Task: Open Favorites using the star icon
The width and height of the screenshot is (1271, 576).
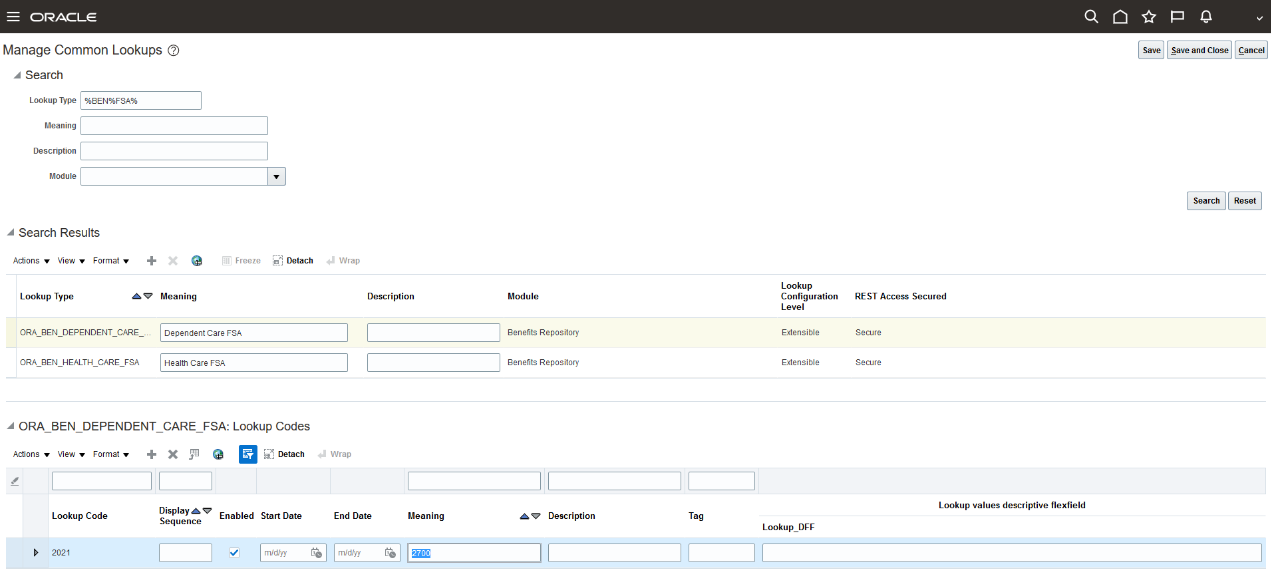Action: pyautogui.click(x=1149, y=17)
